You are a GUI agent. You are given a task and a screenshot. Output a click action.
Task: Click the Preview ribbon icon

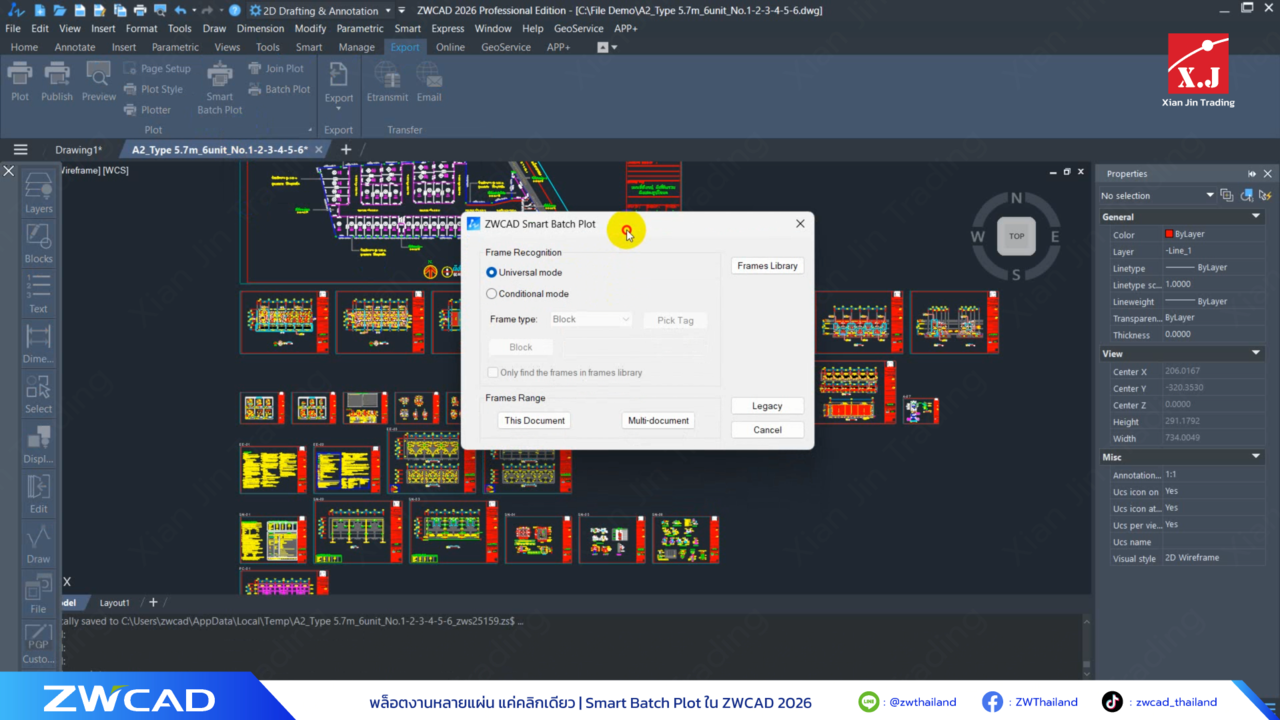point(99,82)
